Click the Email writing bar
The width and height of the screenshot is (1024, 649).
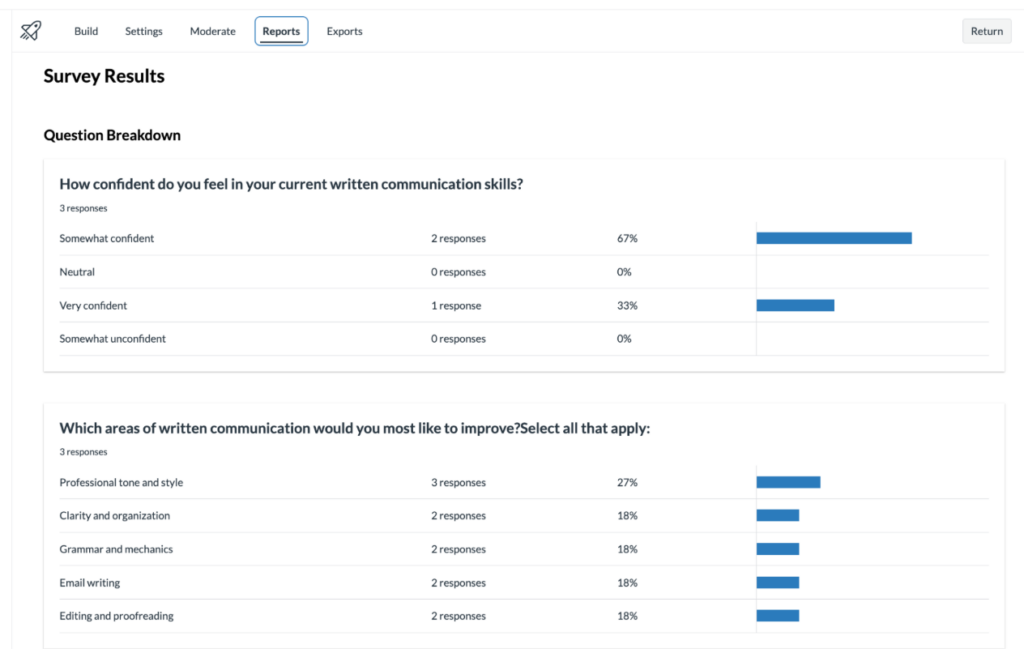coord(777,583)
